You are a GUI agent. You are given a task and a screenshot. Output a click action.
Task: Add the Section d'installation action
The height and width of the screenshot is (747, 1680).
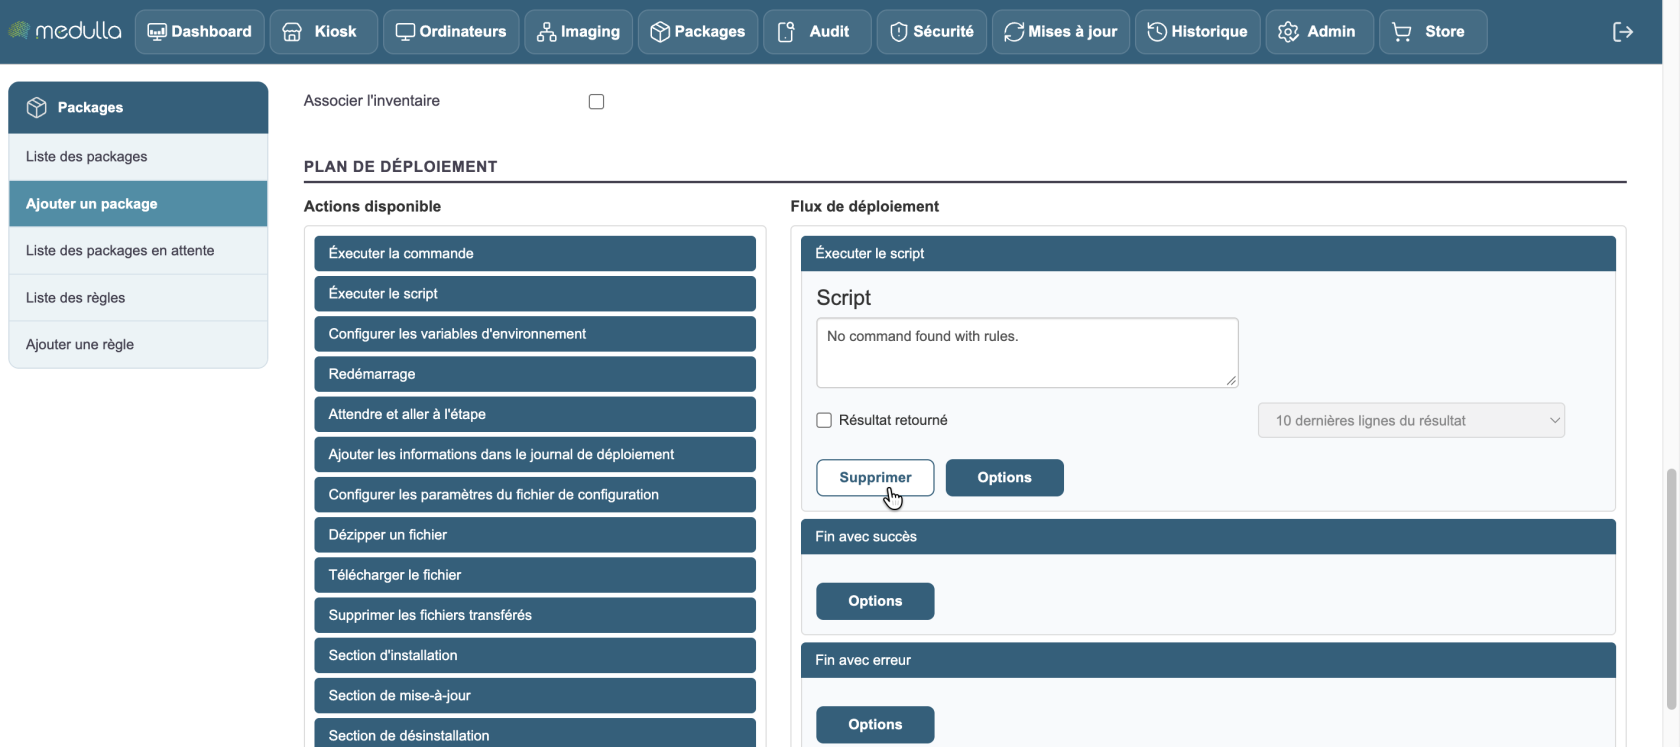point(535,655)
